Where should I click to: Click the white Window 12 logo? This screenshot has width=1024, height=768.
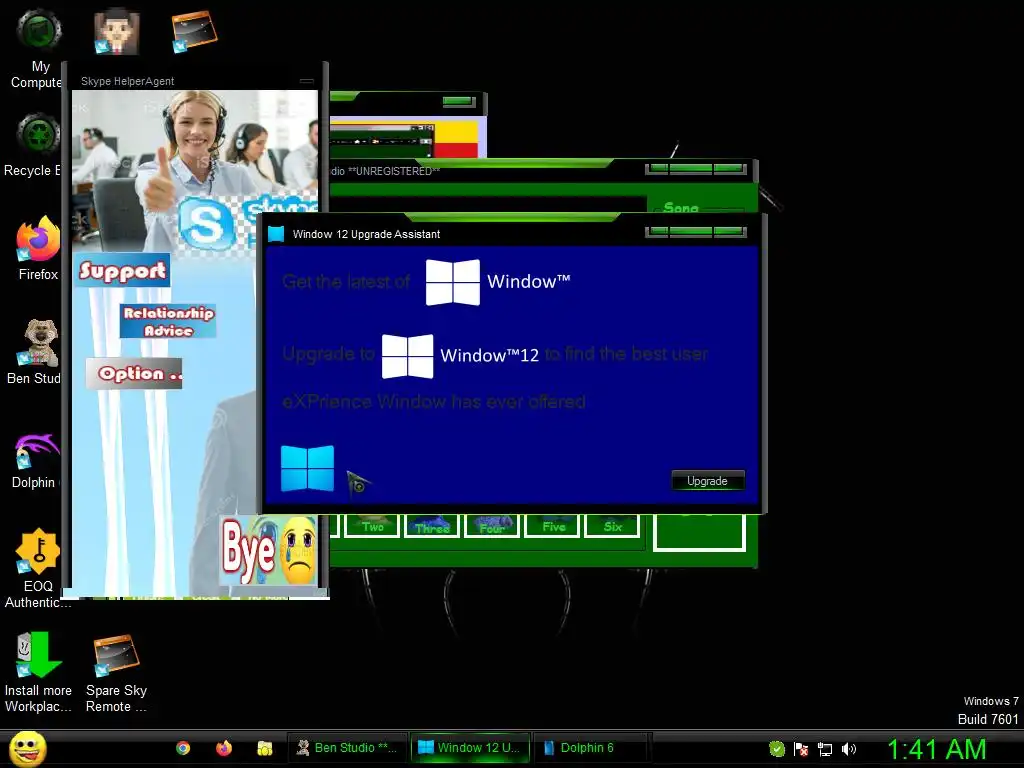click(x=408, y=356)
